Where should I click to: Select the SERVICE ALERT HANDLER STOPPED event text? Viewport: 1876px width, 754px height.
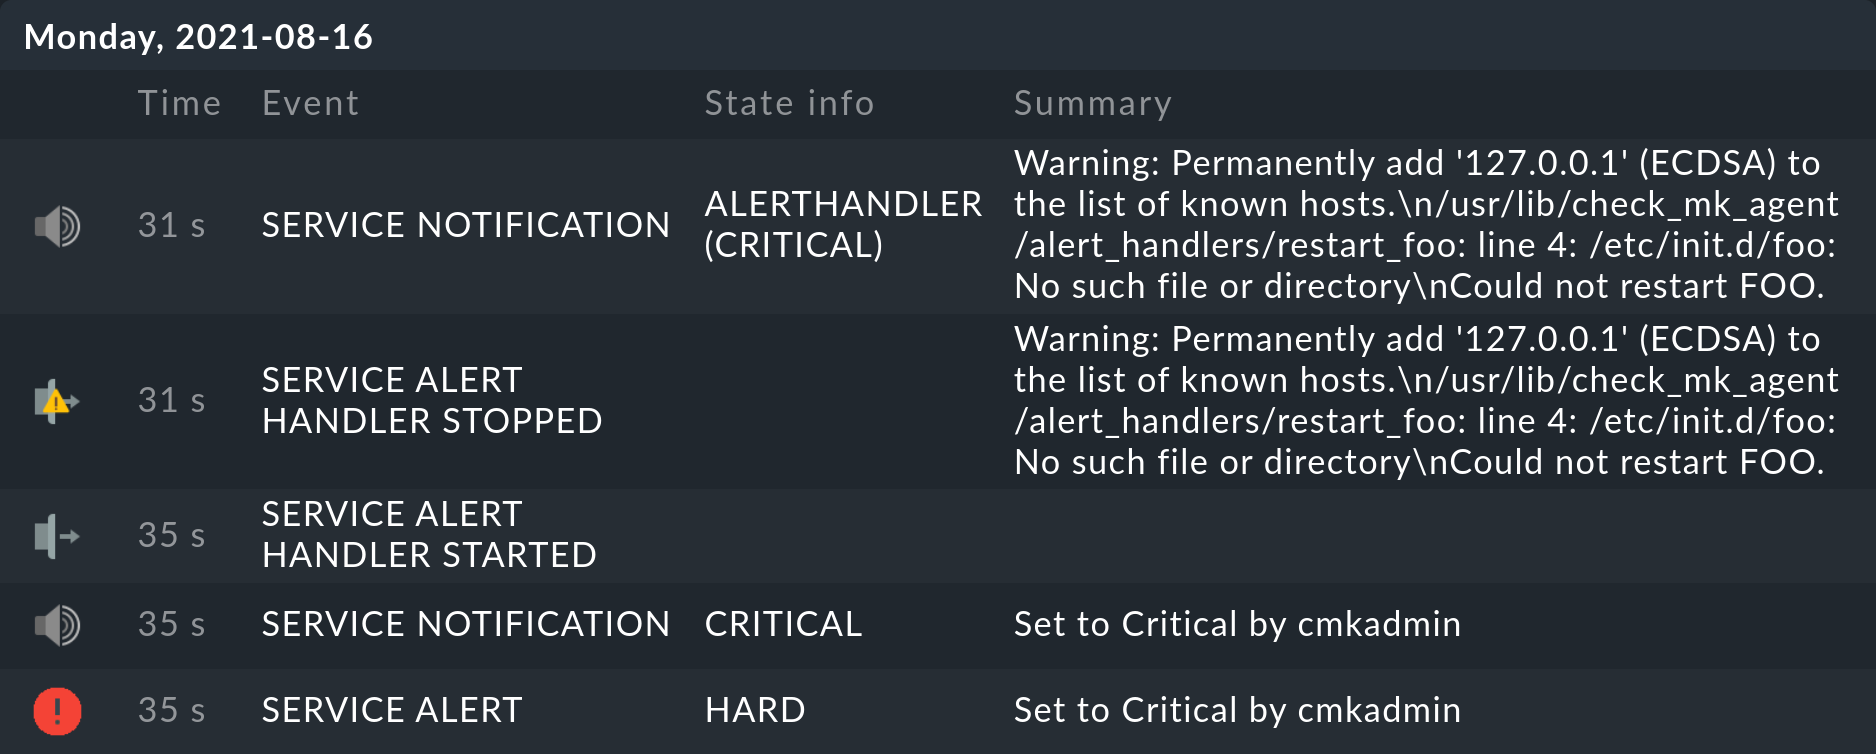432,401
